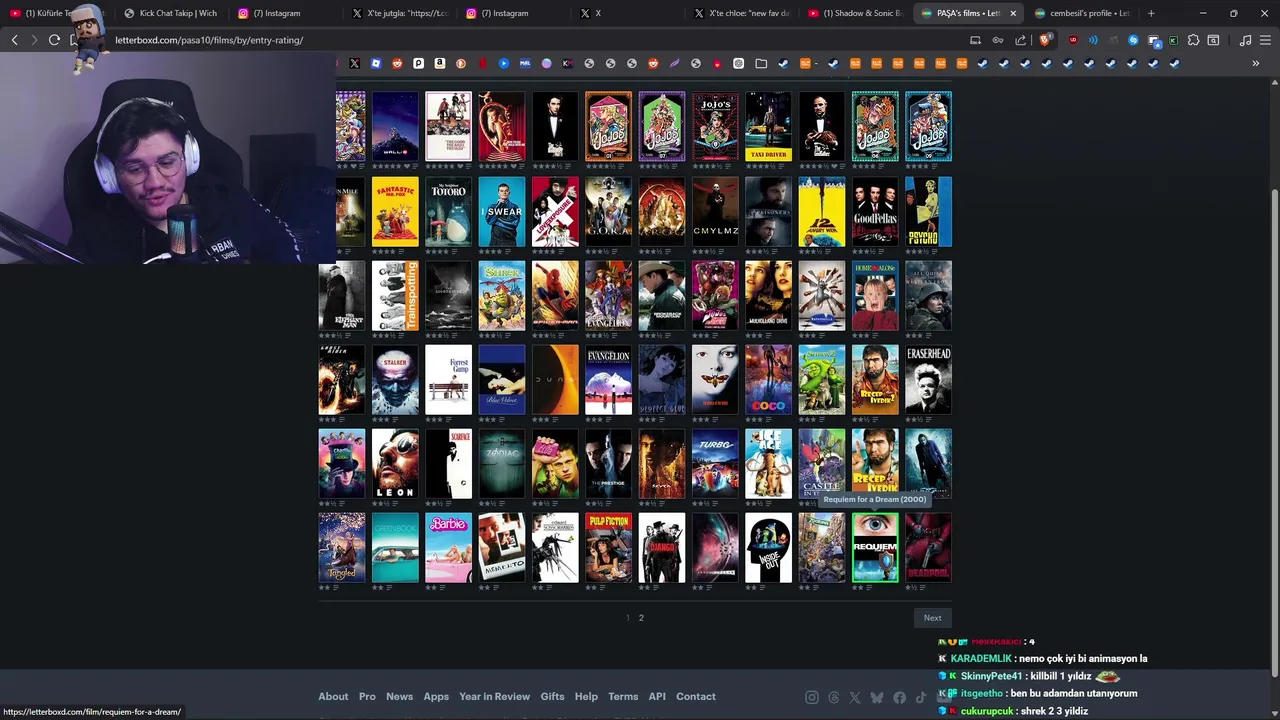Click the share page icon in address bar
The width and height of the screenshot is (1280, 720).
click(x=1020, y=40)
